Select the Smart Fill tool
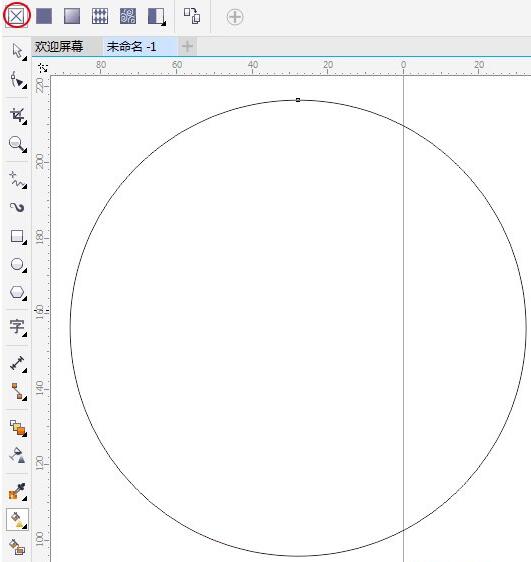531x562 pixels. (x=16, y=547)
